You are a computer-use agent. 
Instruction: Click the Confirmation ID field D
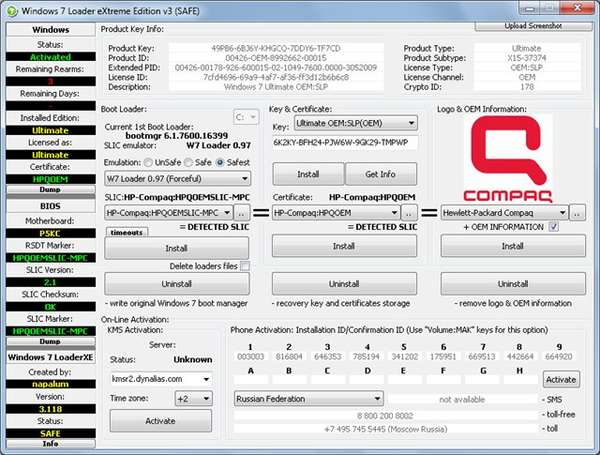point(367,380)
